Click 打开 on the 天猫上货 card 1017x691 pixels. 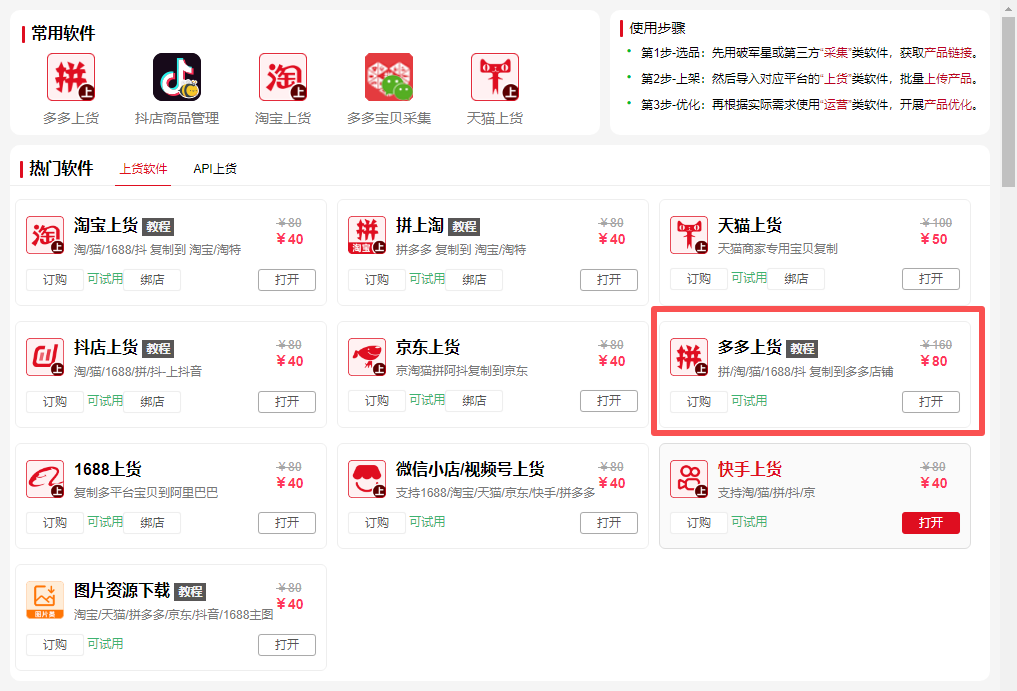click(931, 278)
